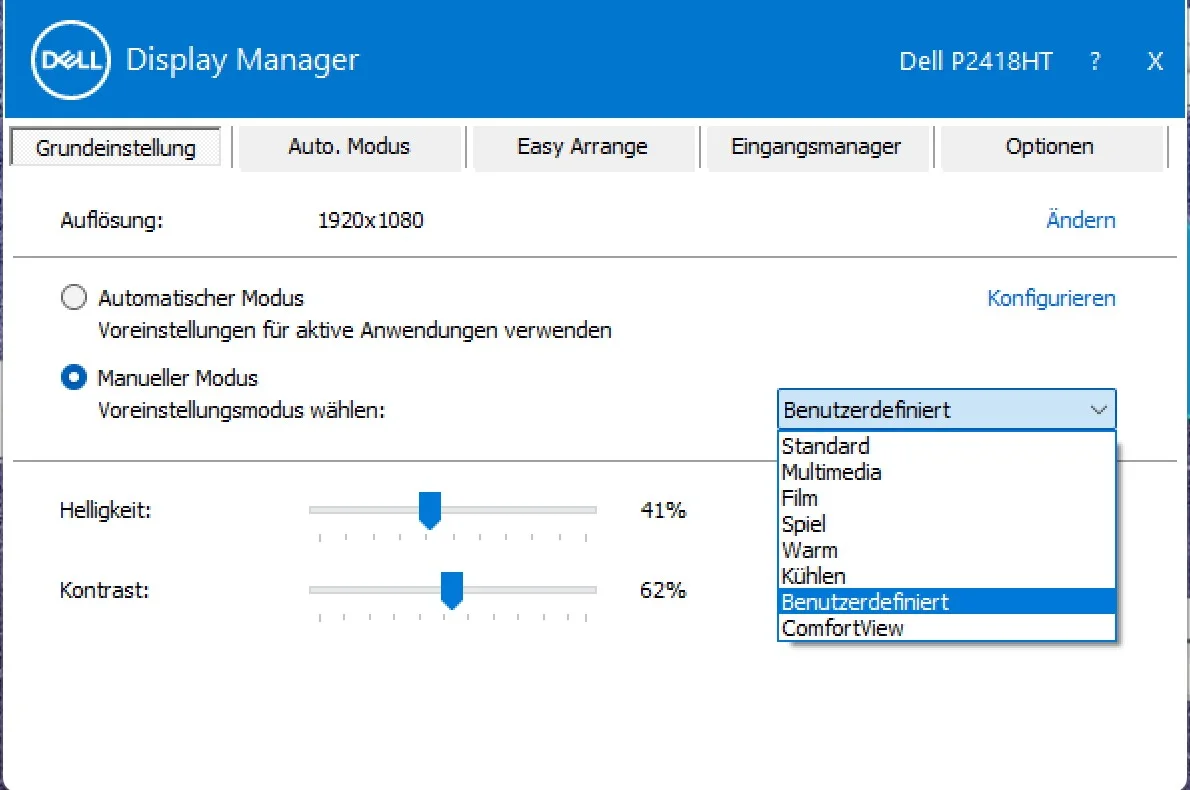Image resolution: width=1190 pixels, height=790 pixels.
Task: Switch to the Grundeinstellung tab
Action: coord(115,147)
